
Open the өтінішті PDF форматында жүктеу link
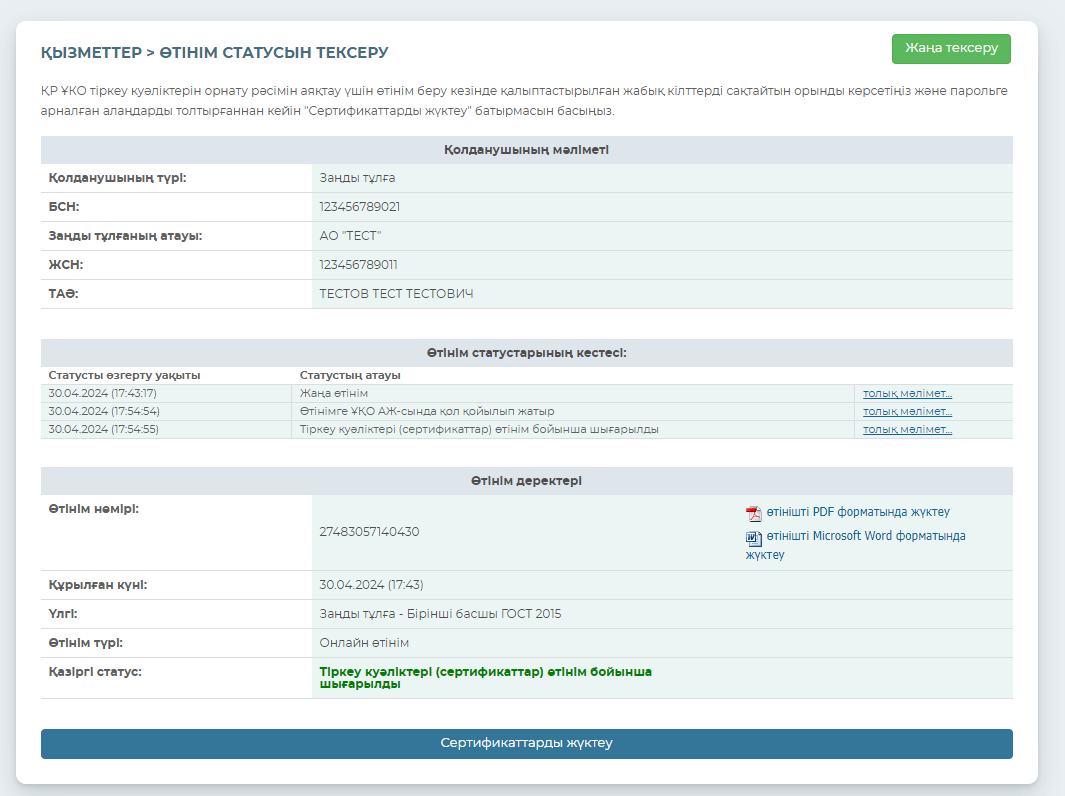pyautogui.click(x=857, y=512)
